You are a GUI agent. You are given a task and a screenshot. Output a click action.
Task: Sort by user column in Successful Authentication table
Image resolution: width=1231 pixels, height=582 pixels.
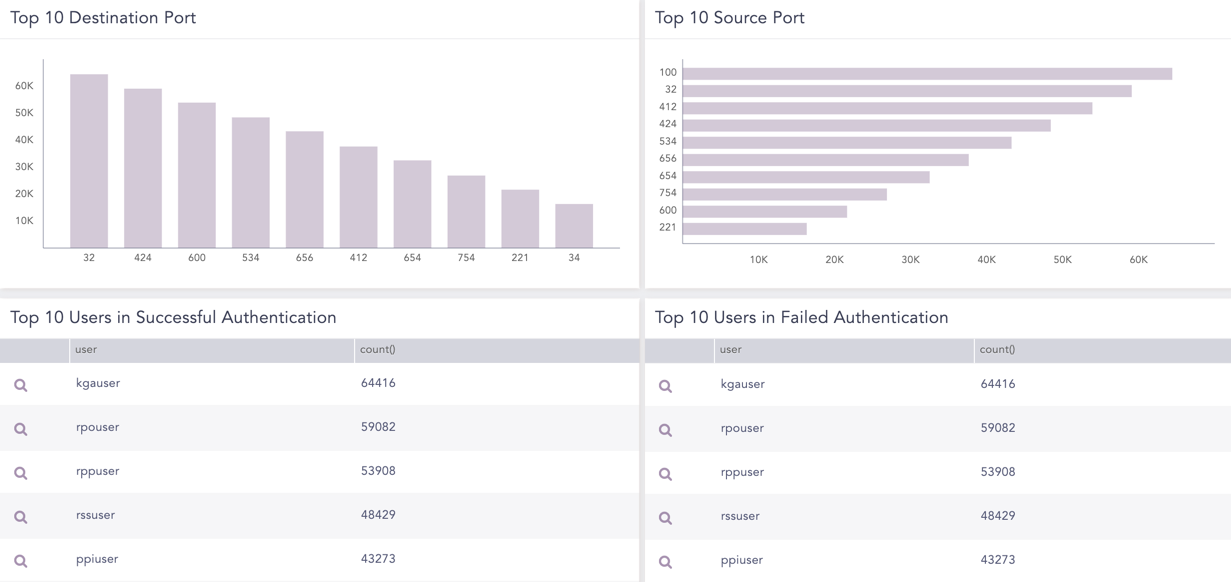point(86,350)
